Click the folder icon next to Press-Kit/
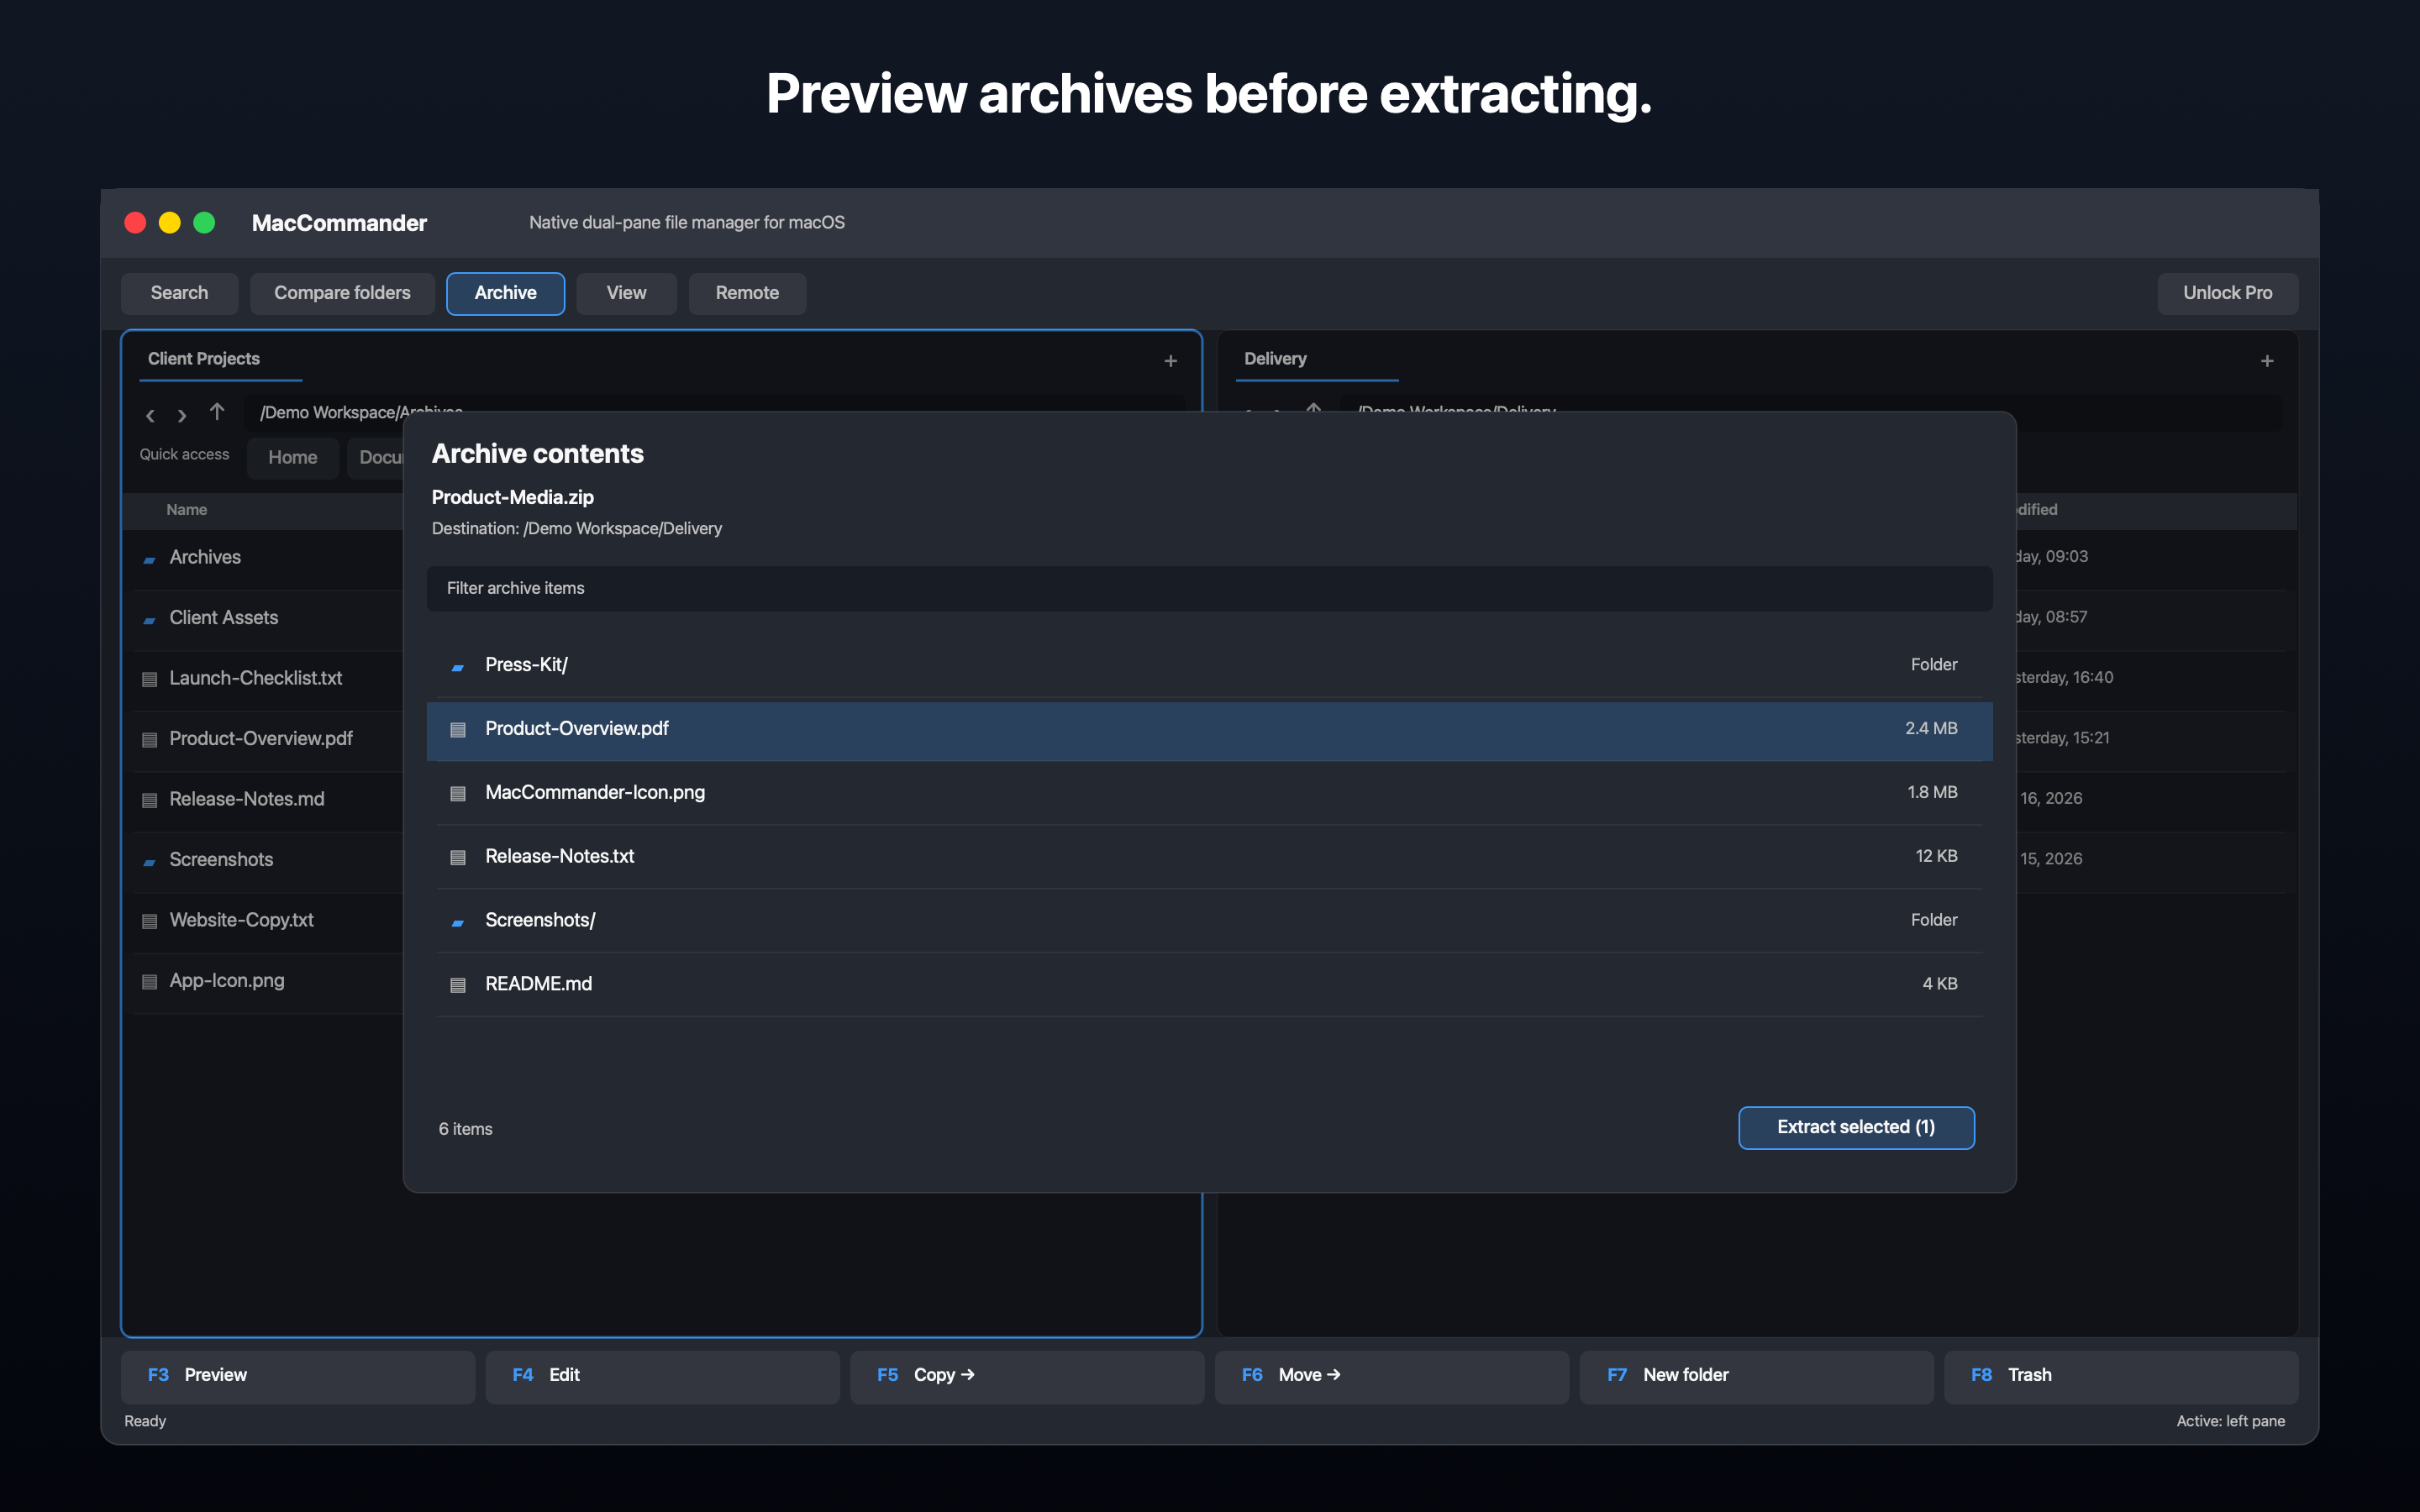 457,666
